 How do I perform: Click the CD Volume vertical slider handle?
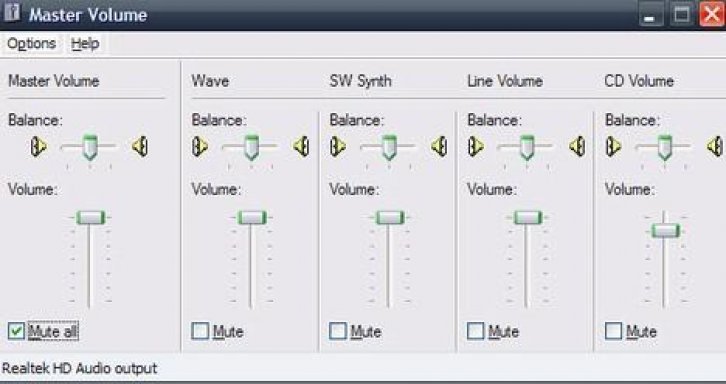(x=665, y=230)
